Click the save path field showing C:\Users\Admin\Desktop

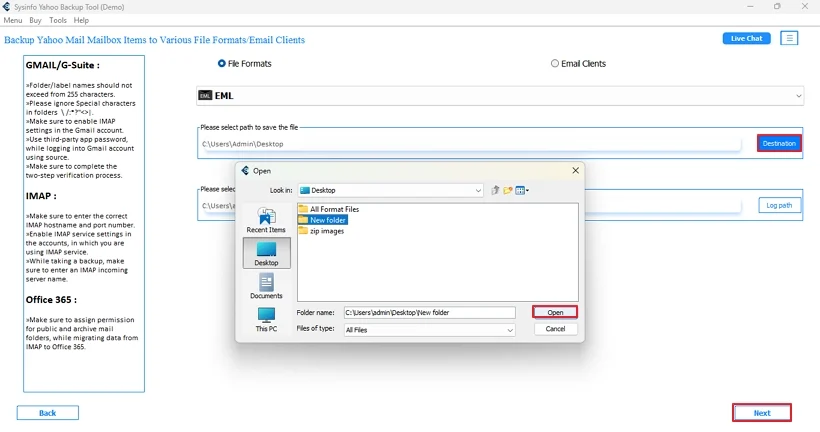[x=471, y=144]
